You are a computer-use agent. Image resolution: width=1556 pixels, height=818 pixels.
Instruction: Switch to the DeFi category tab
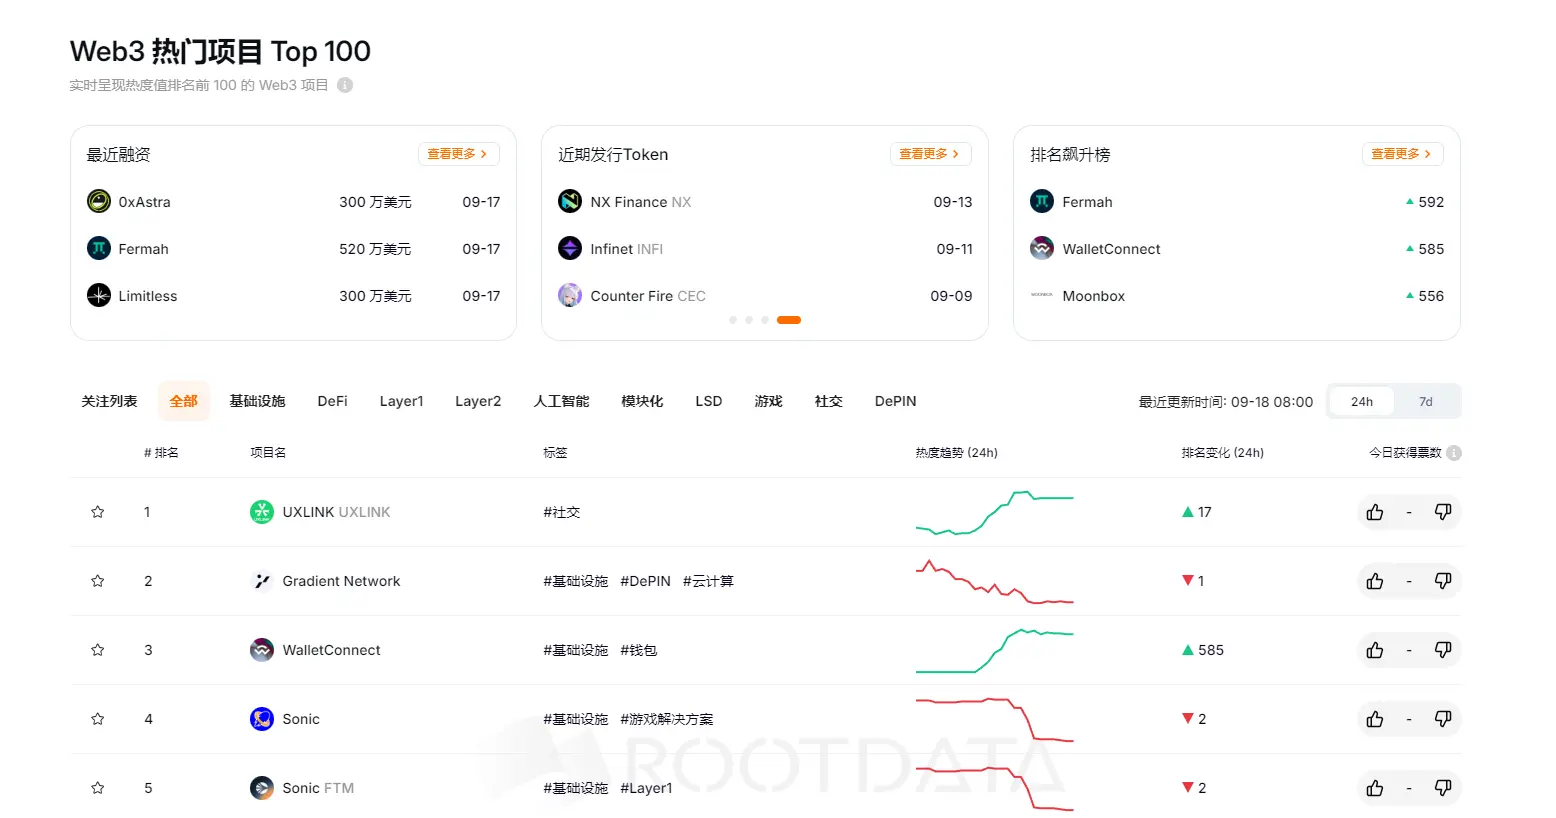pos(332,400)
